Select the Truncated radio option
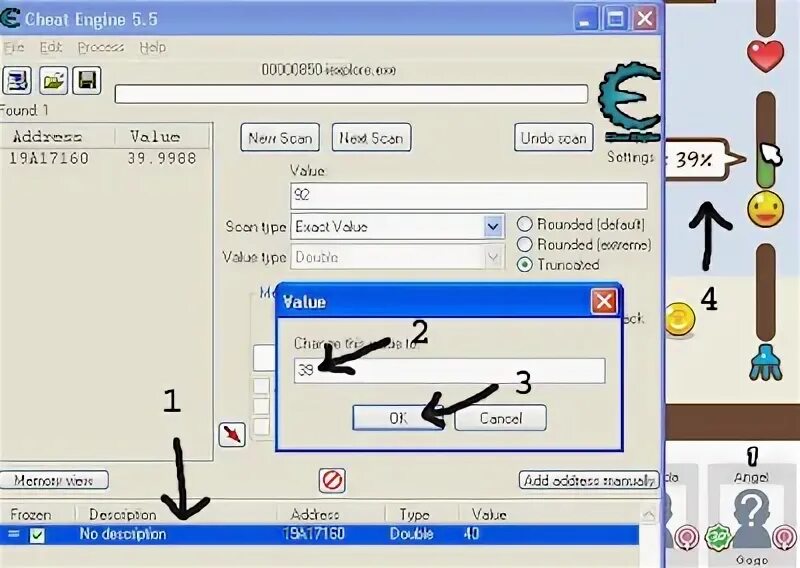800x568 pixels. click(524, 265)
